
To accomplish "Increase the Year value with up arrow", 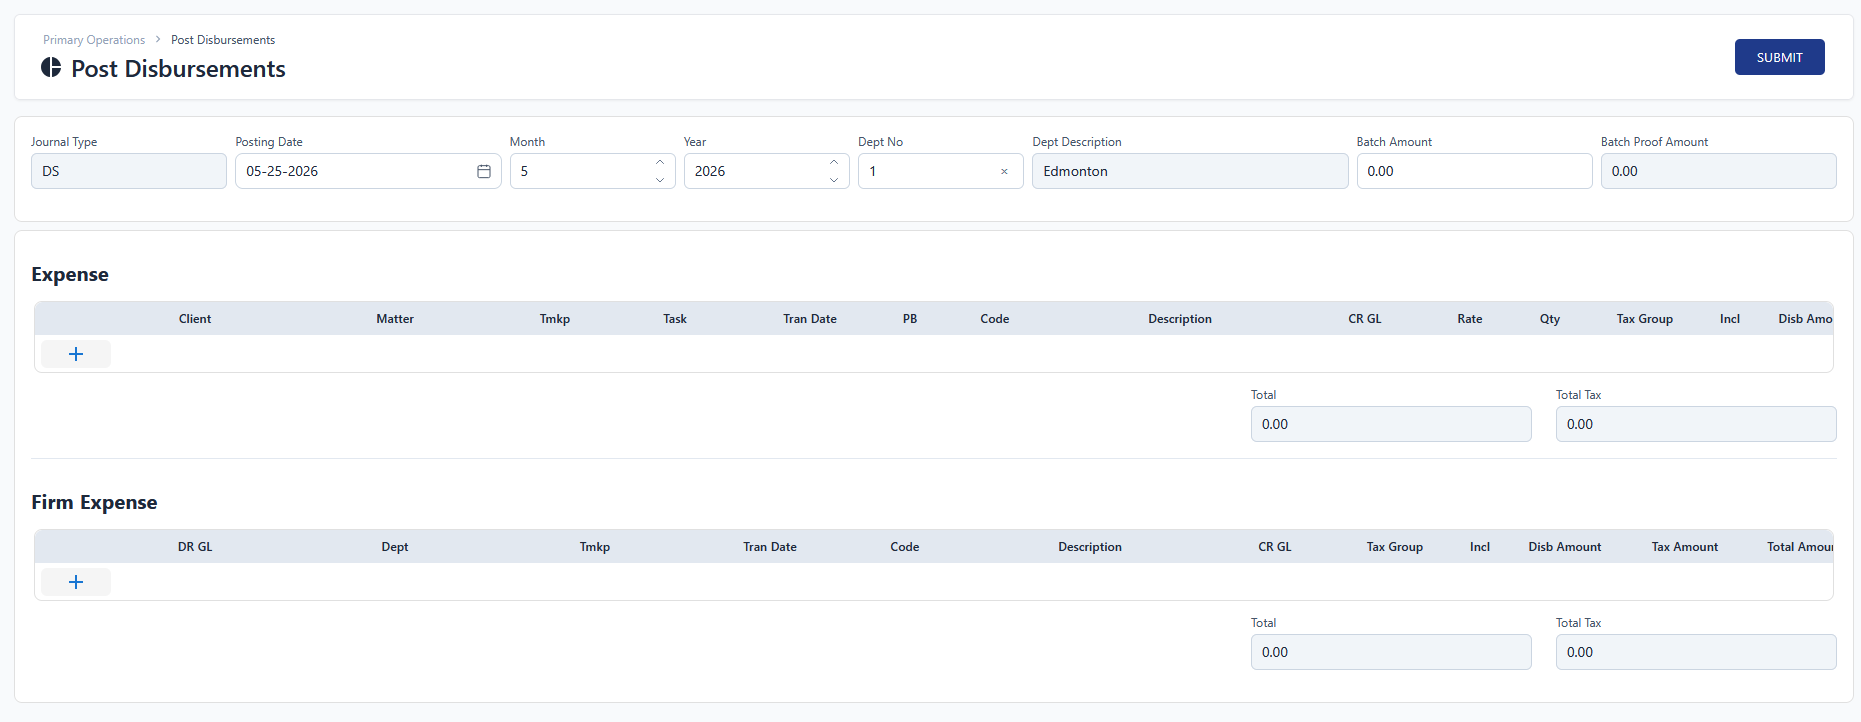I will 834,162.
